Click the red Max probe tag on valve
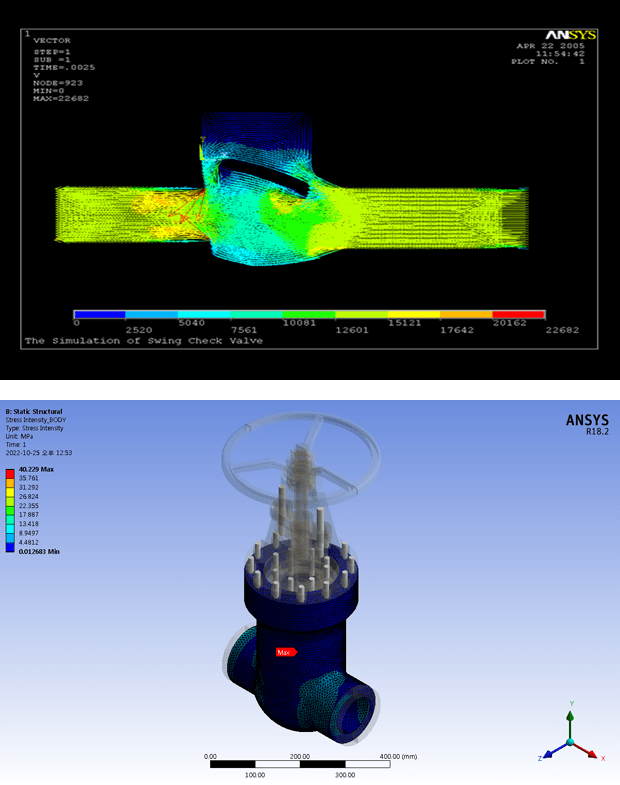The image size is (620, 785). pyautogui.click(x=286, y=652)
